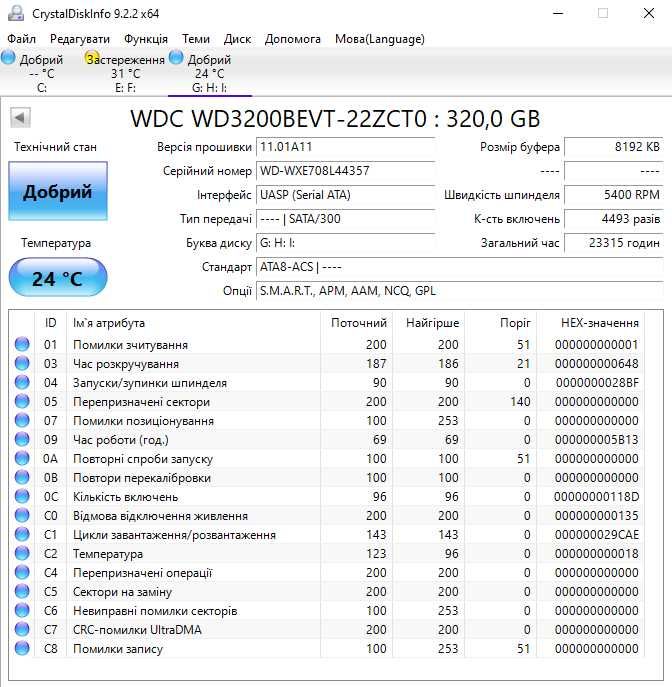Select the Помилки зчитування attribute row
This screenshot has width=672, height=687.
click(x=327, y=344)
